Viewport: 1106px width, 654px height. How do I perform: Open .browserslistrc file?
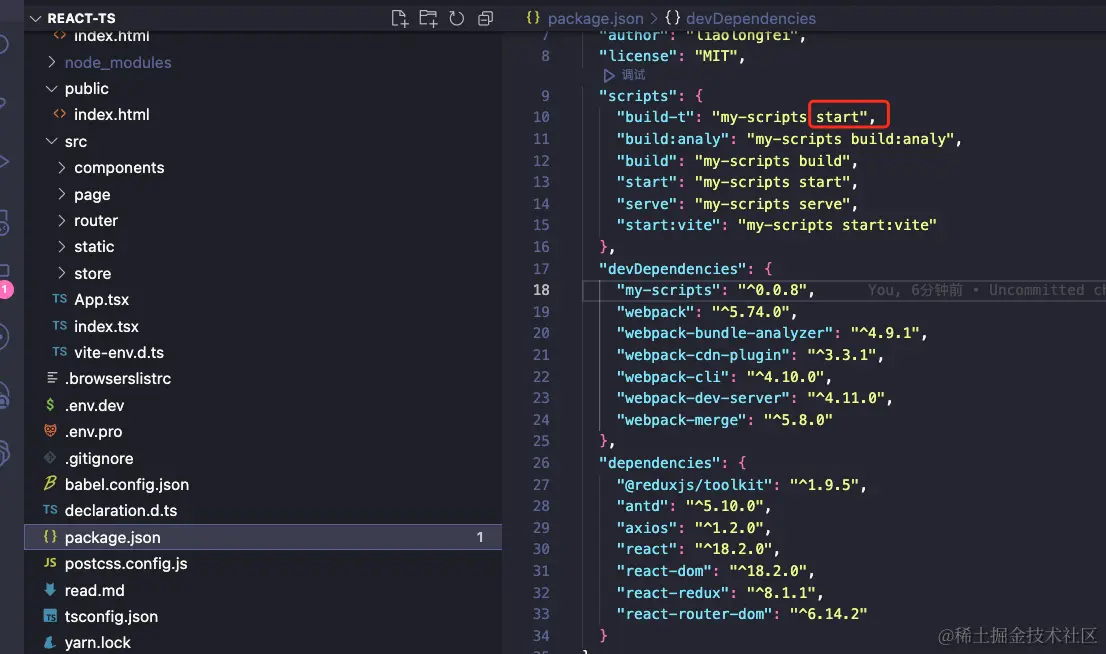[118, 379]
